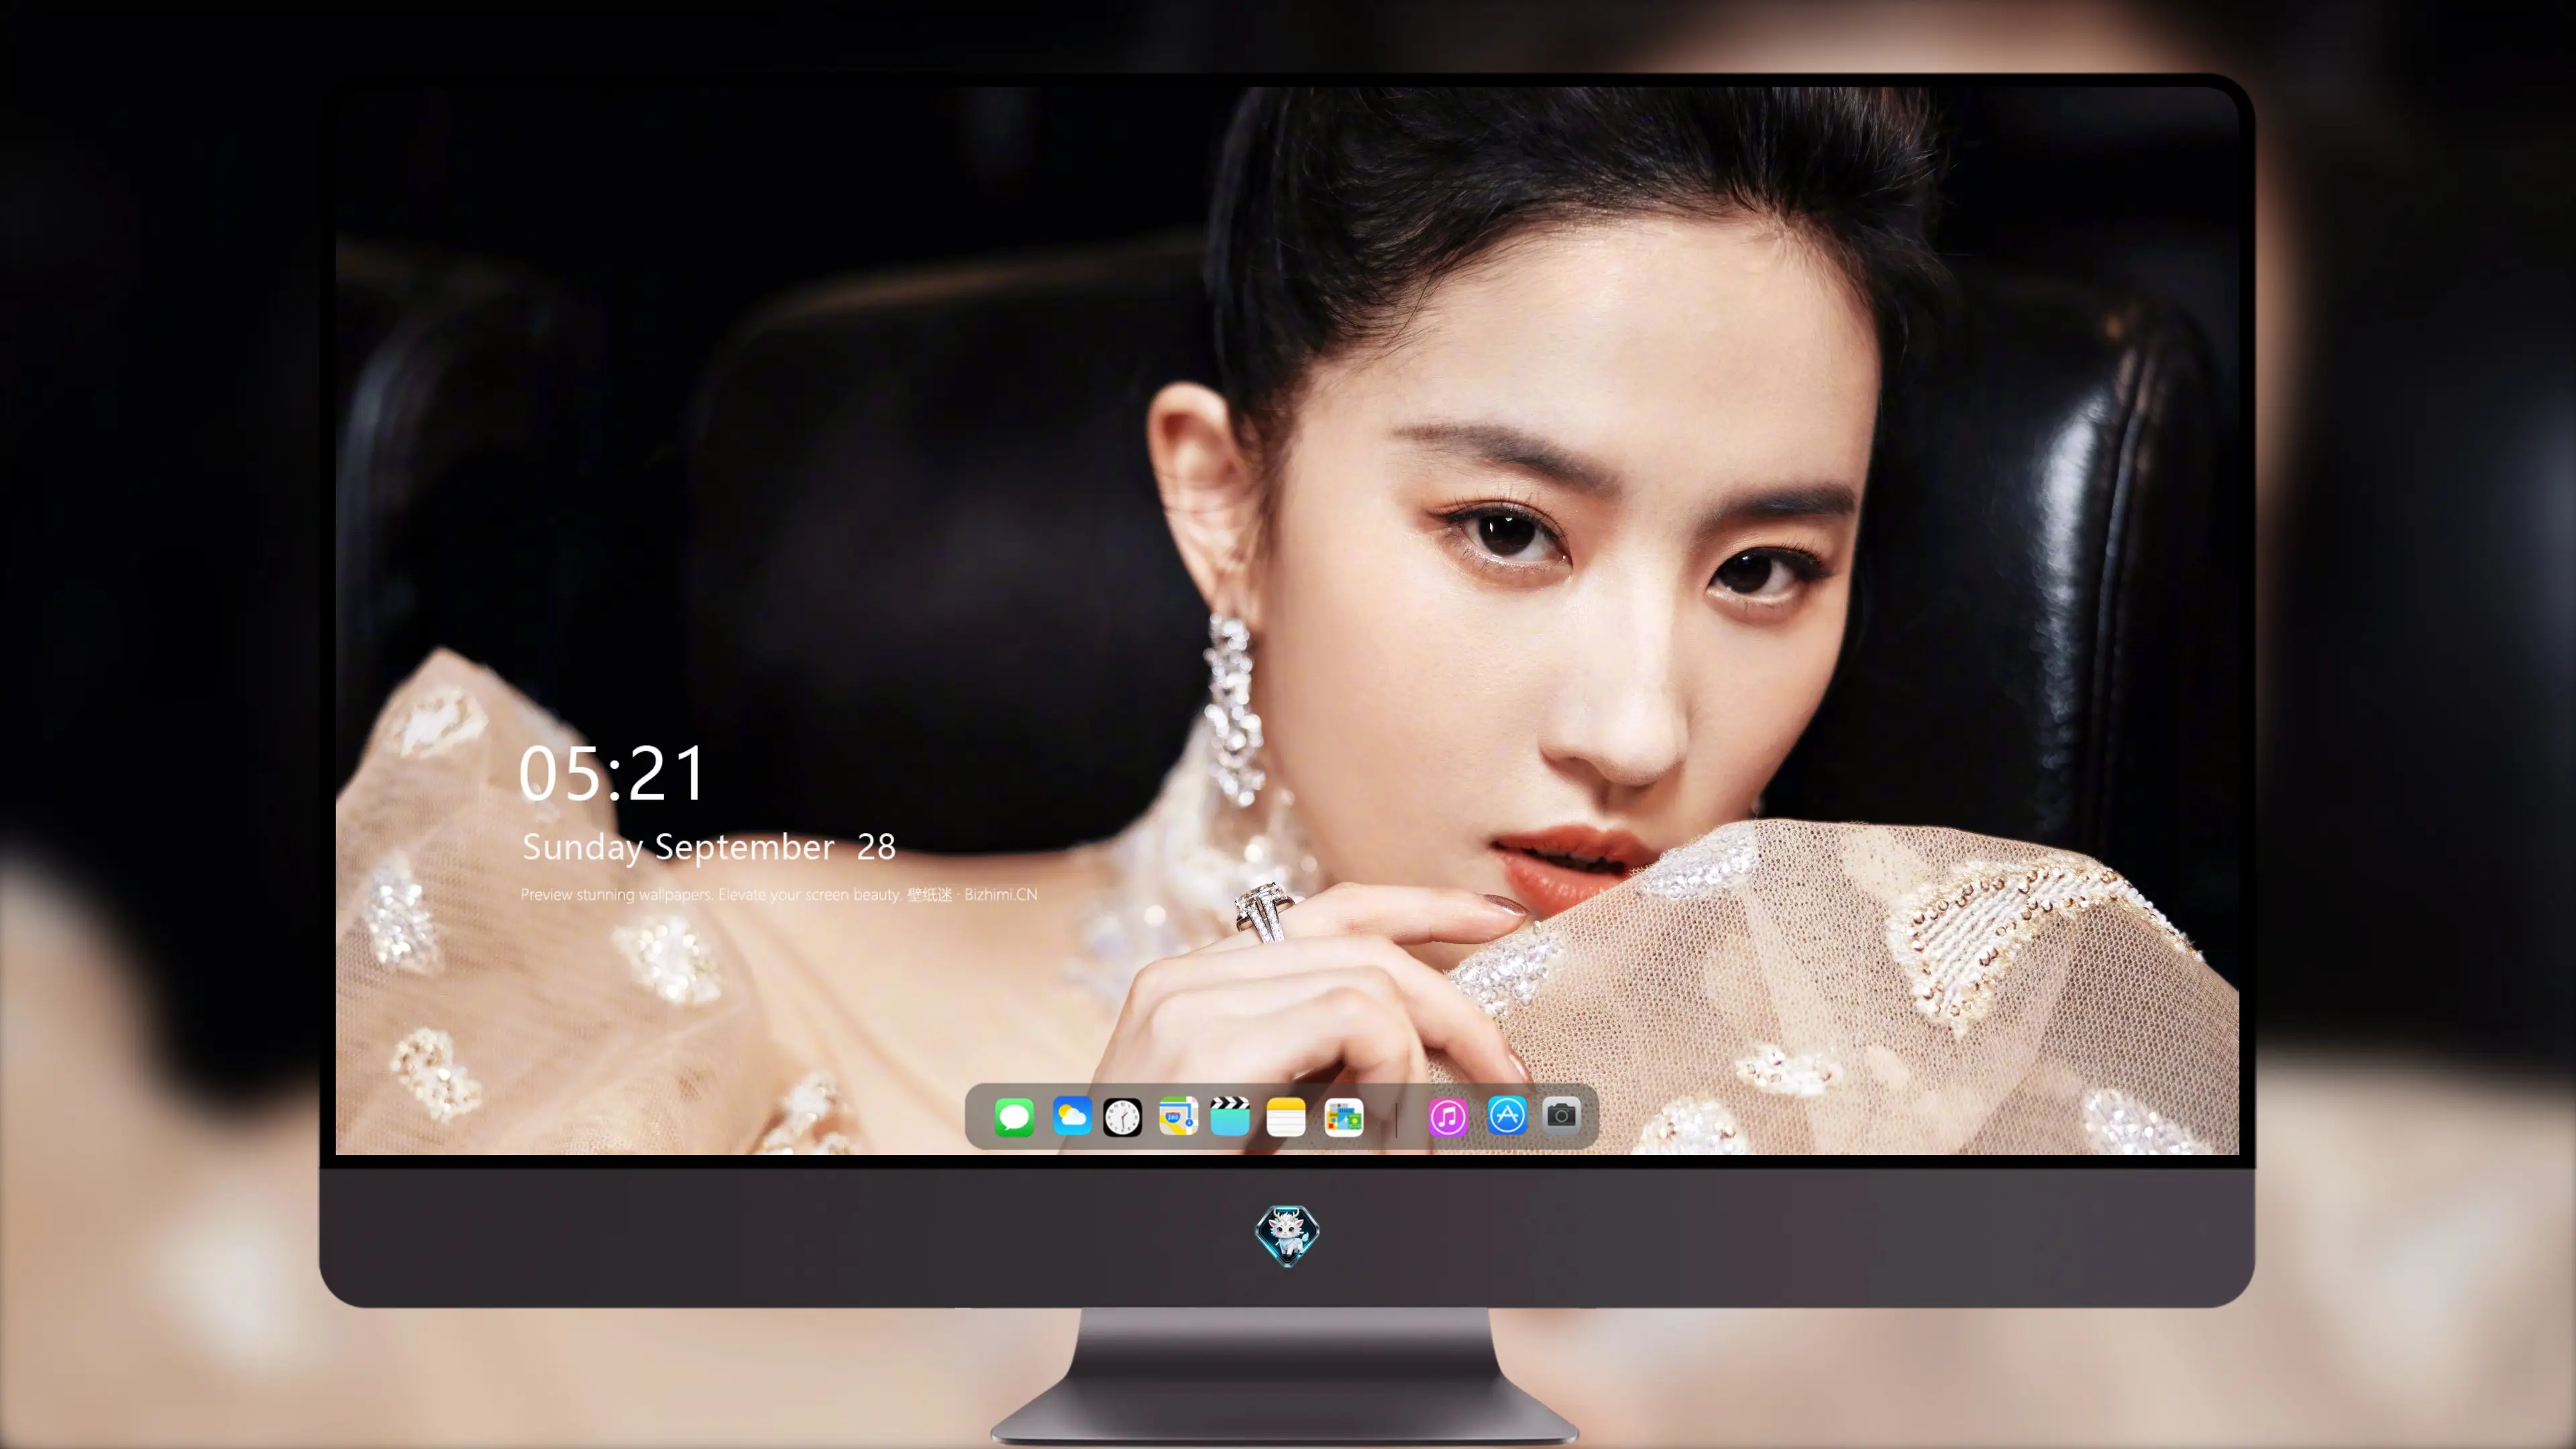Open the Photo Booth postcards icon
2576x1449 pixels.
[x=1344, y=1117]
